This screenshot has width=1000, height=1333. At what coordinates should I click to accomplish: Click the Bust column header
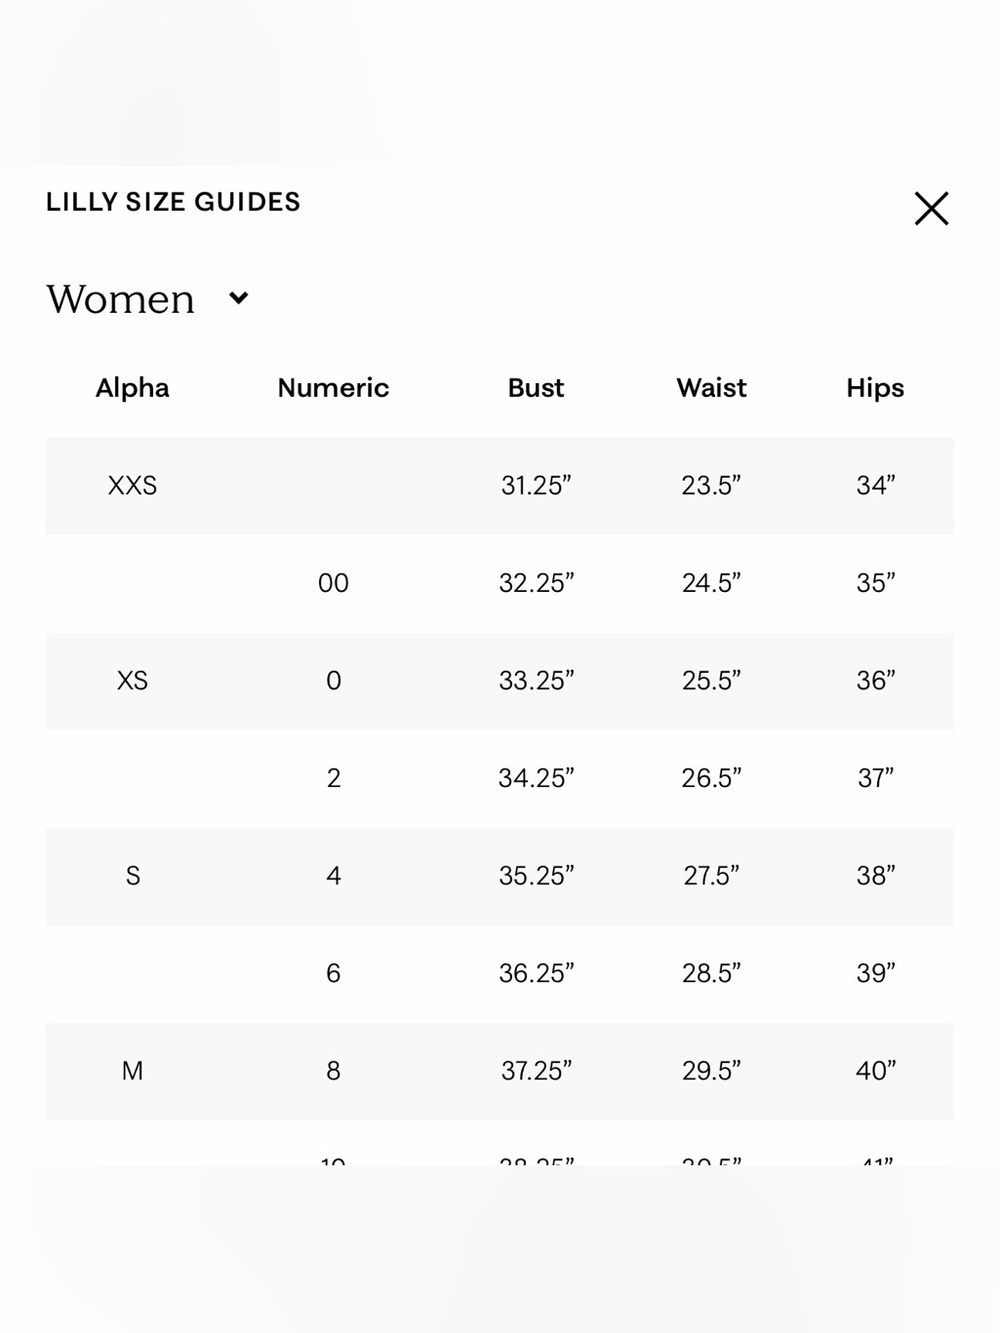pos(536,388)
